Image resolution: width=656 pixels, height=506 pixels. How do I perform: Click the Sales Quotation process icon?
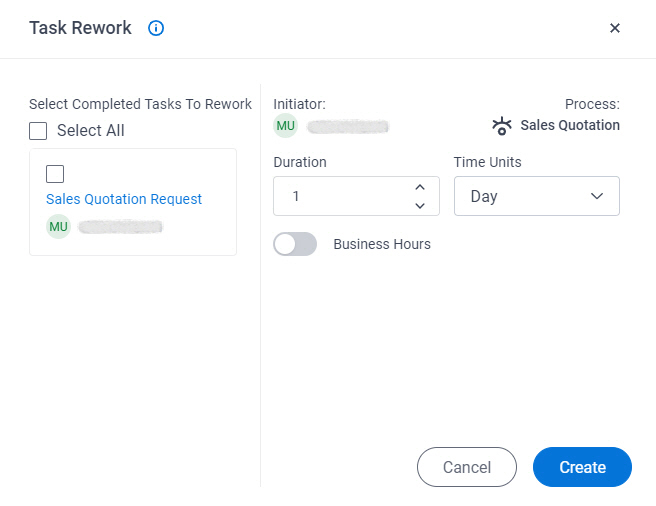click(x=502, y=126)
